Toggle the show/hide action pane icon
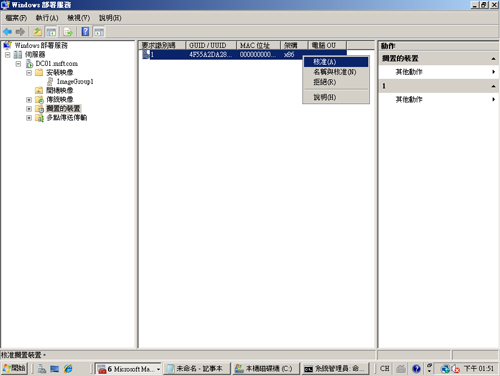This screenshot has height=376, width=500. click(x=99, y=32)
